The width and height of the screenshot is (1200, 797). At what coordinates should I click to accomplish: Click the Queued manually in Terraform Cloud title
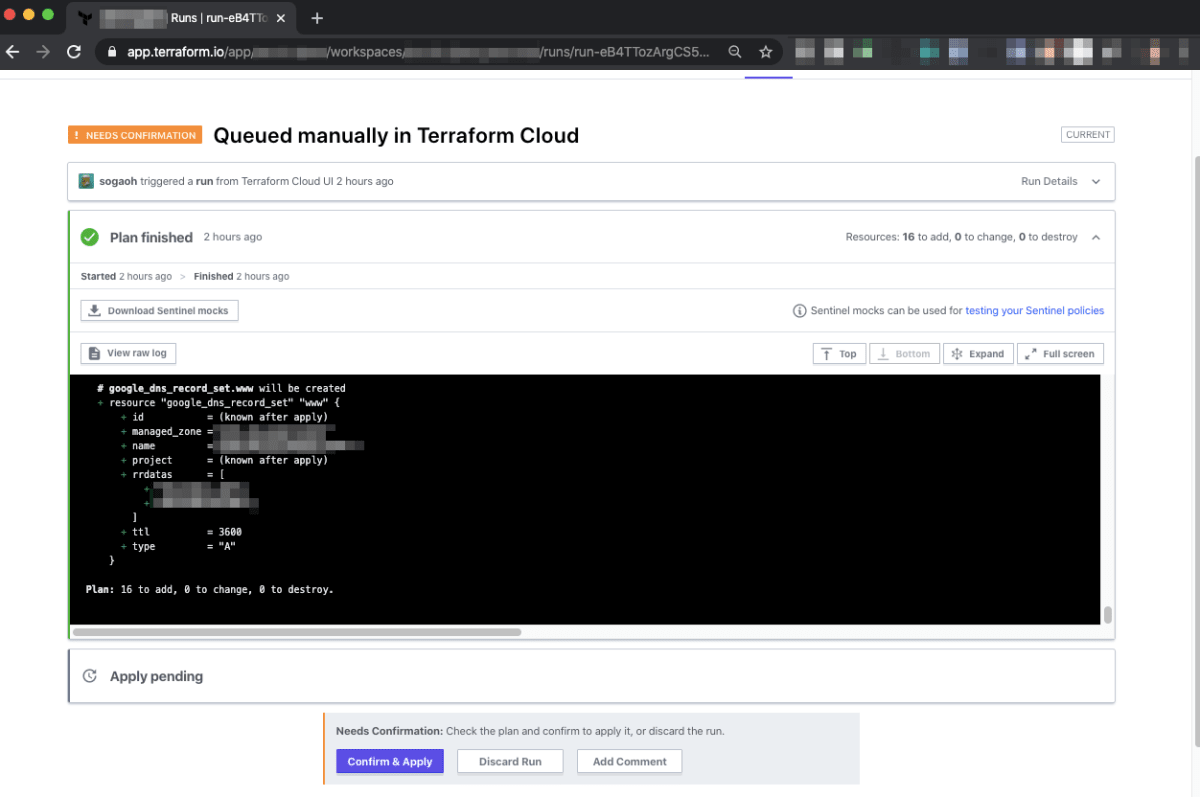[x=396, y=135]
